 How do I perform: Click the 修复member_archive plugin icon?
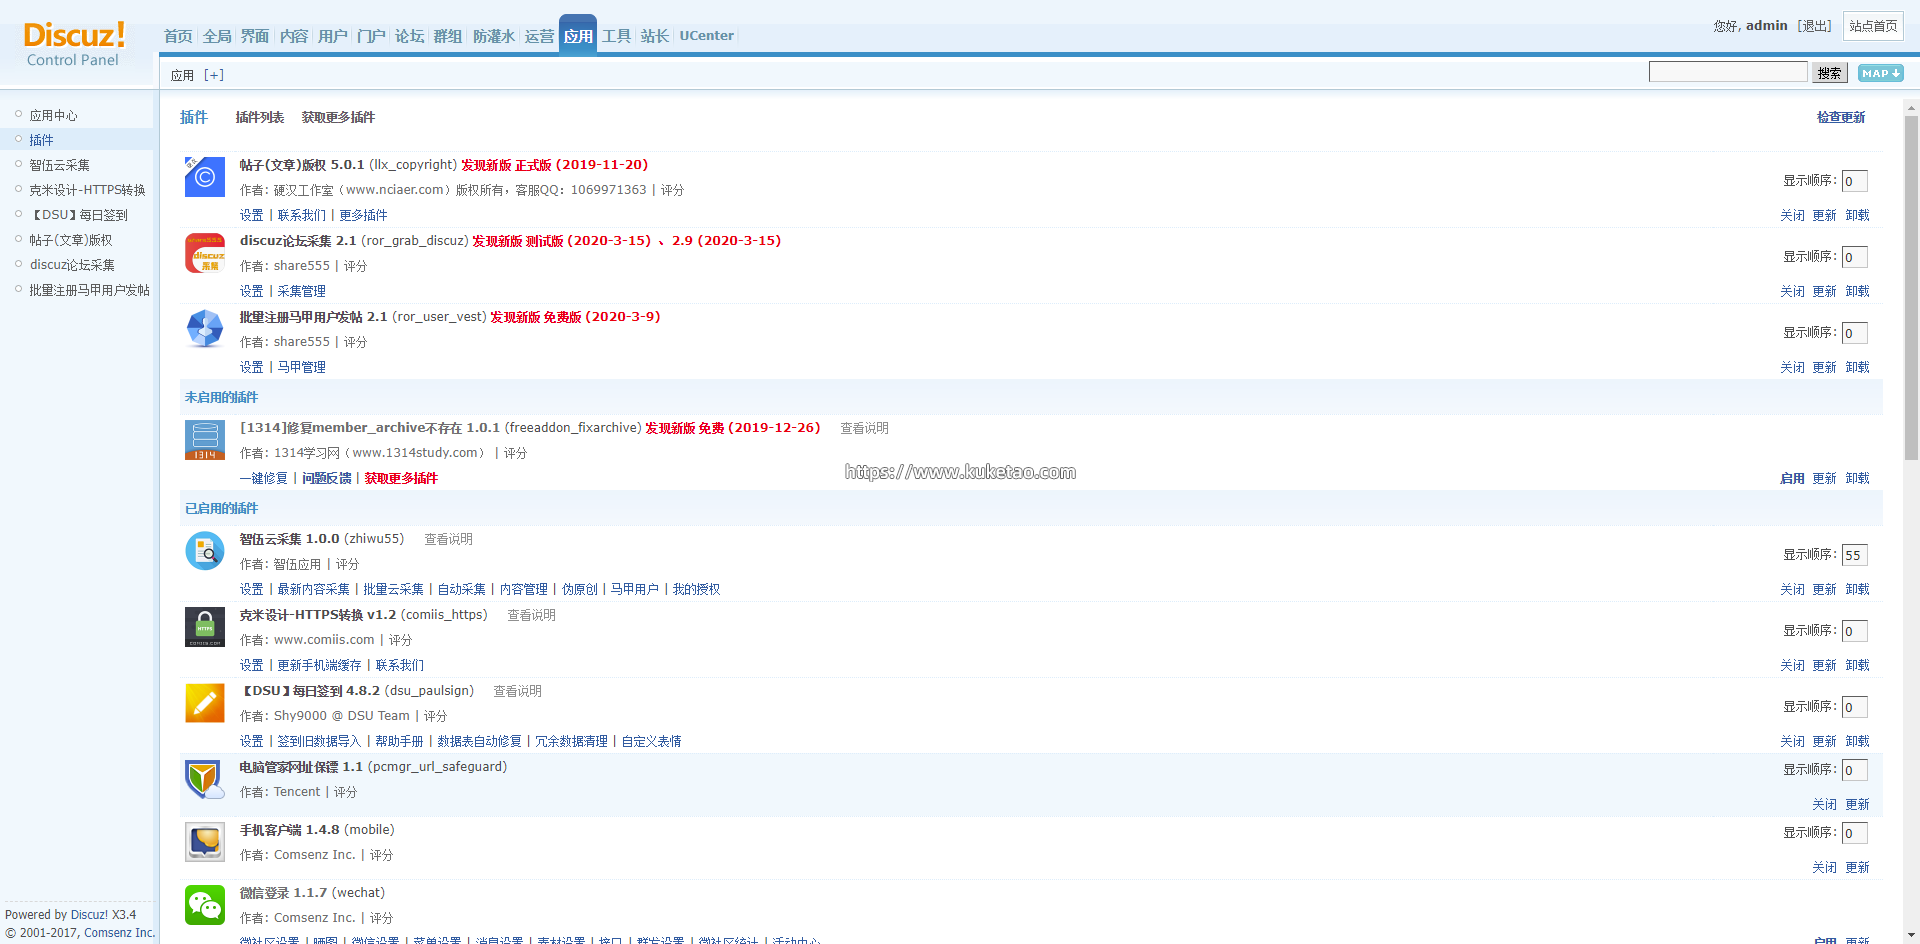(205, 440)
